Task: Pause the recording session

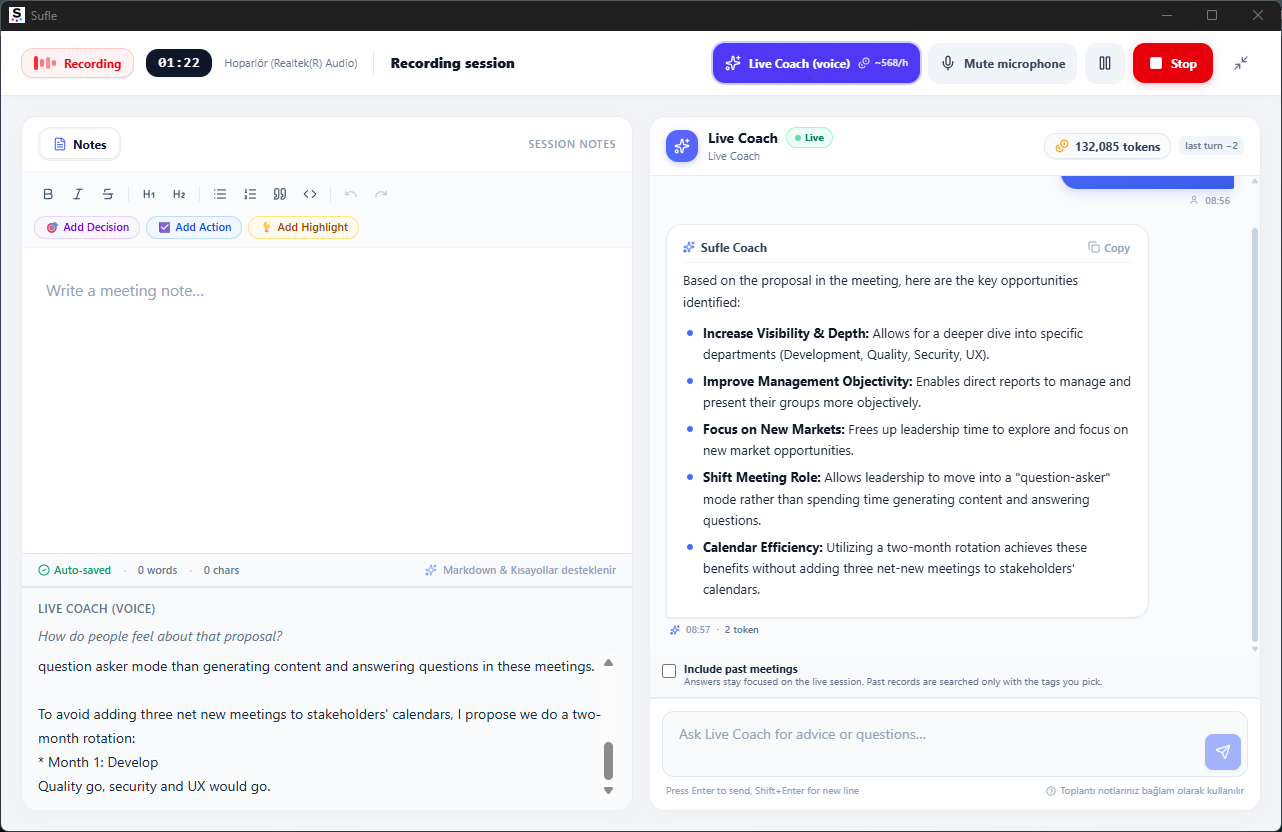Action: (1105, 63)
